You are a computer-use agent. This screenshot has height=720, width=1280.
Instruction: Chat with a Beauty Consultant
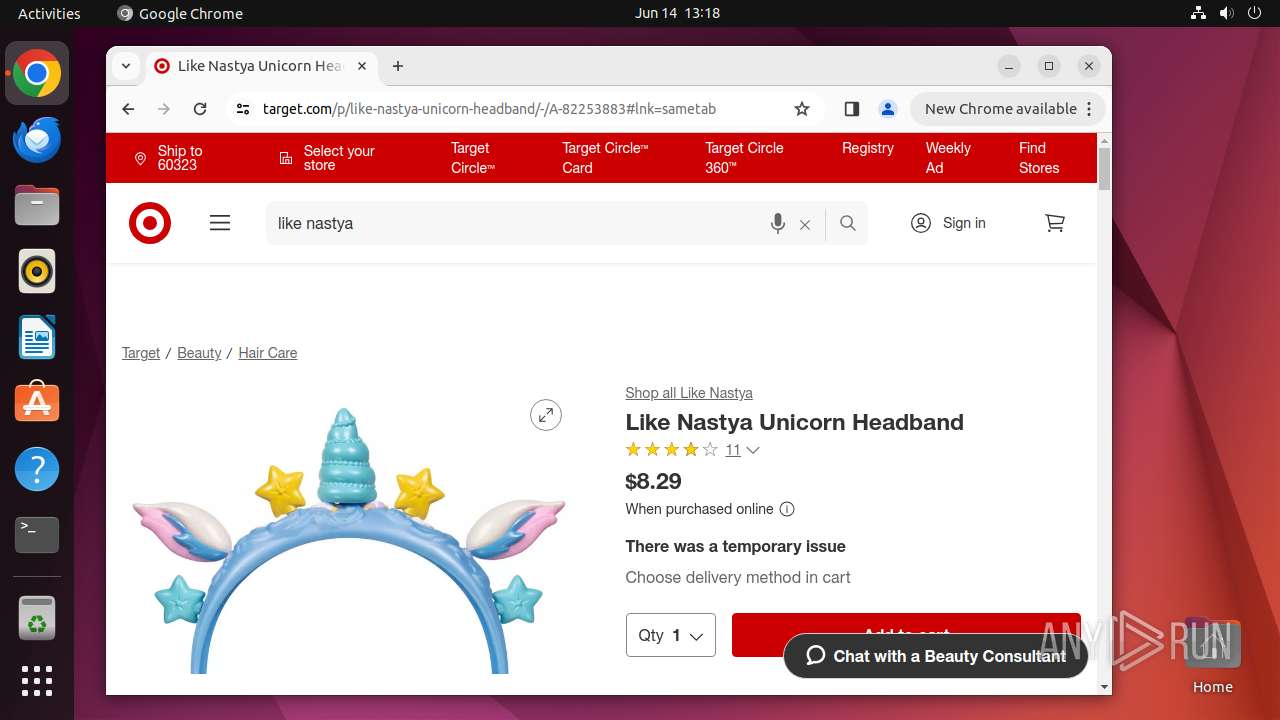(936, 656)
